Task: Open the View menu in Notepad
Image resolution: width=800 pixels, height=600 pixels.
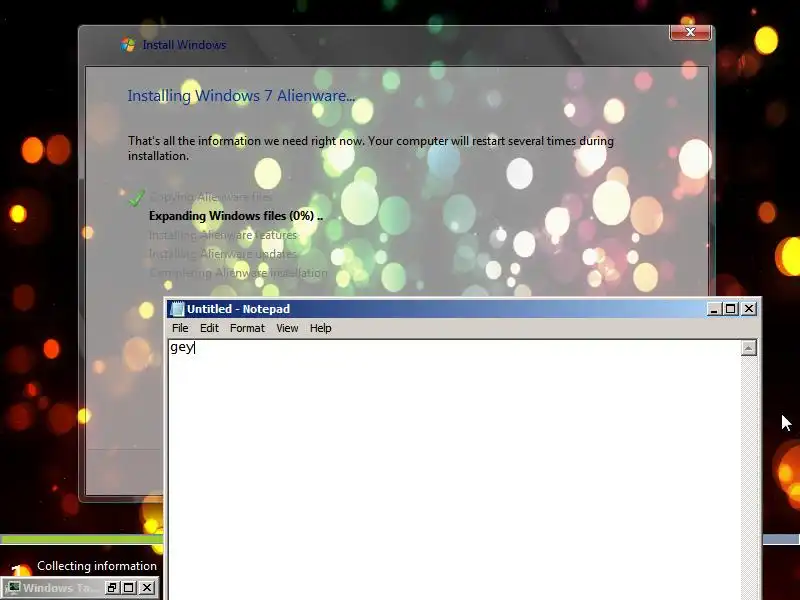Action: tap(287, 328)
